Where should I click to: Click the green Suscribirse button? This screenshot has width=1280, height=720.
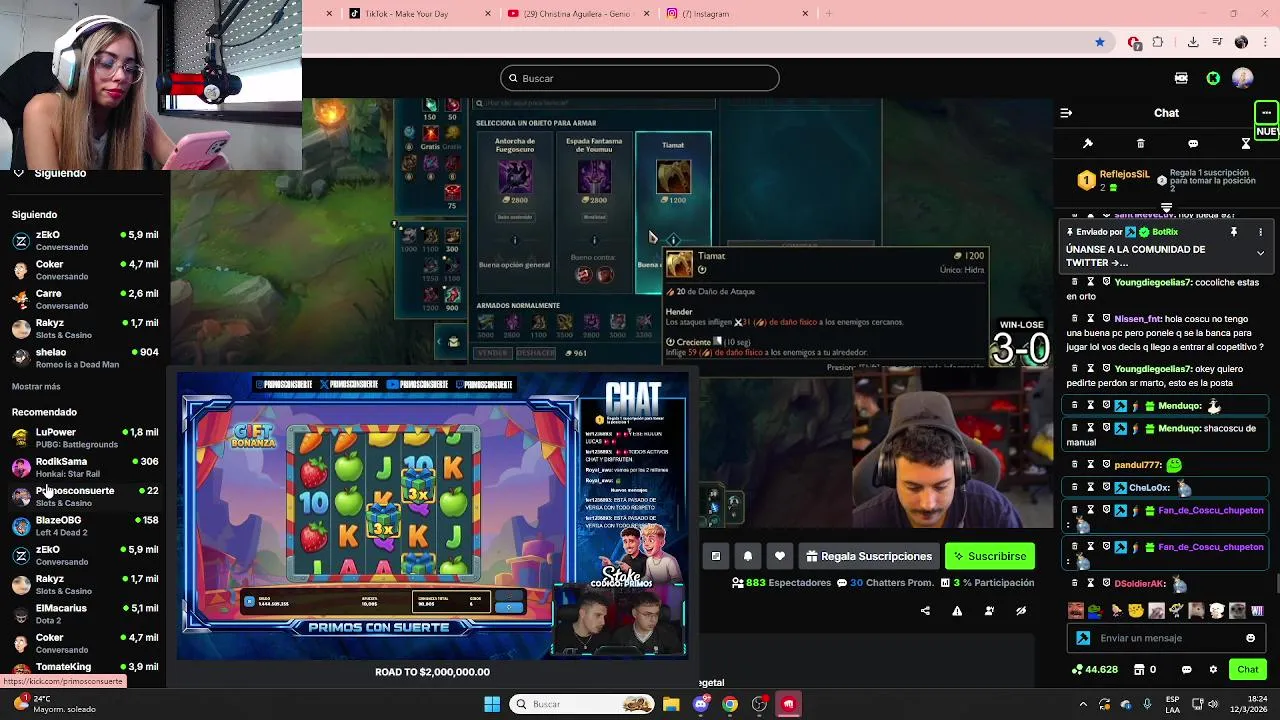coord(989,556)
